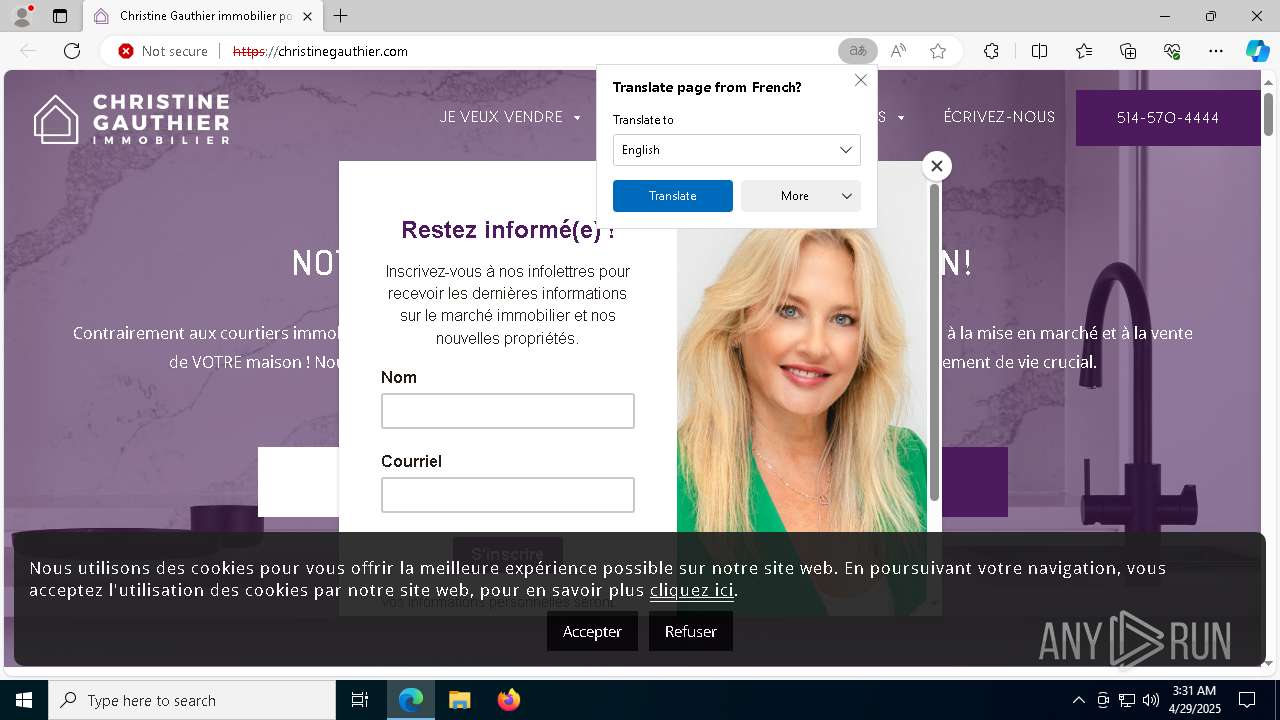Screen dimensions: 1280x720
Task: Open the network tray icon
Action: (1127, 700)
